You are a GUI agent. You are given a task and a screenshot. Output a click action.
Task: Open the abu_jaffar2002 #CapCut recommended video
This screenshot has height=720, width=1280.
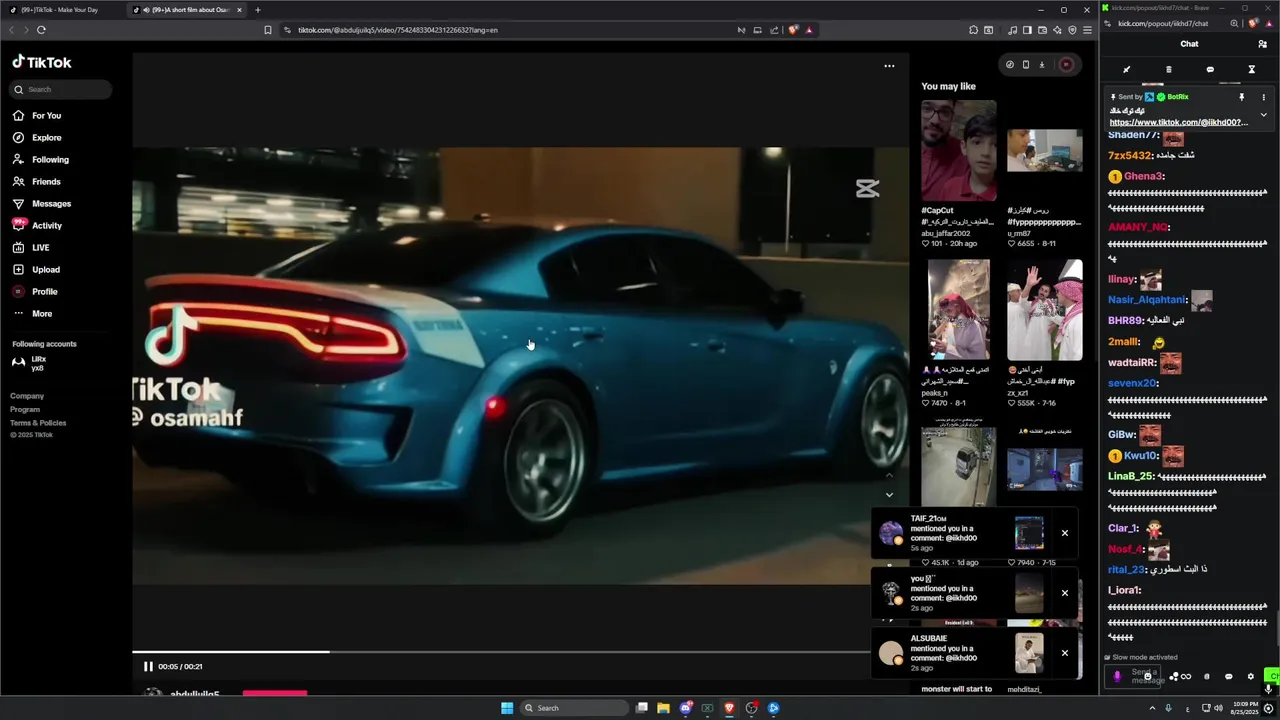(959, 150)
